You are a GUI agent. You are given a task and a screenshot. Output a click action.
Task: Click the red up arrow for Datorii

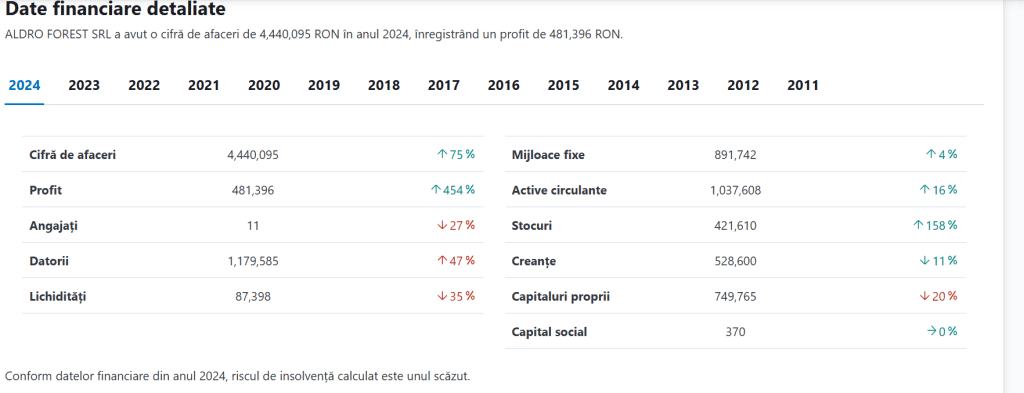point(442,260)
